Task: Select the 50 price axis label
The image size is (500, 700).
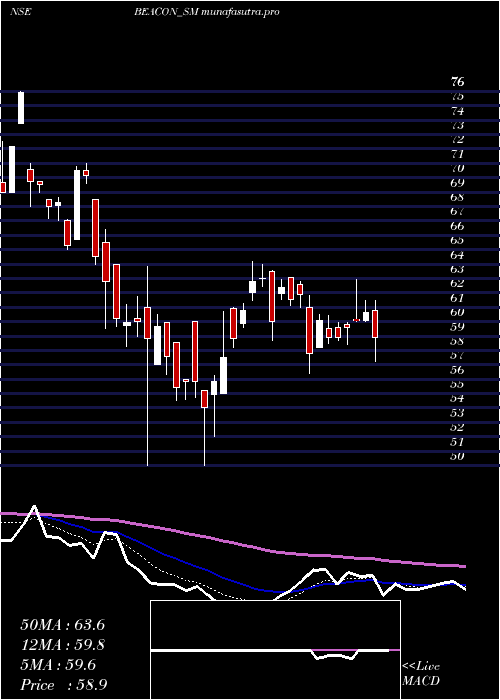Action: point(458,456)
